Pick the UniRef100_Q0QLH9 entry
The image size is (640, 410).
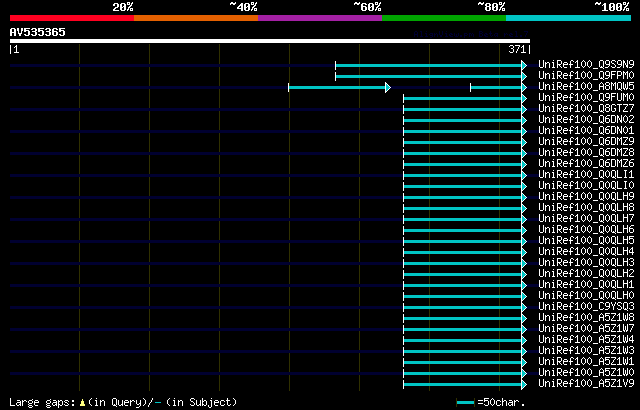click(586, 196)
